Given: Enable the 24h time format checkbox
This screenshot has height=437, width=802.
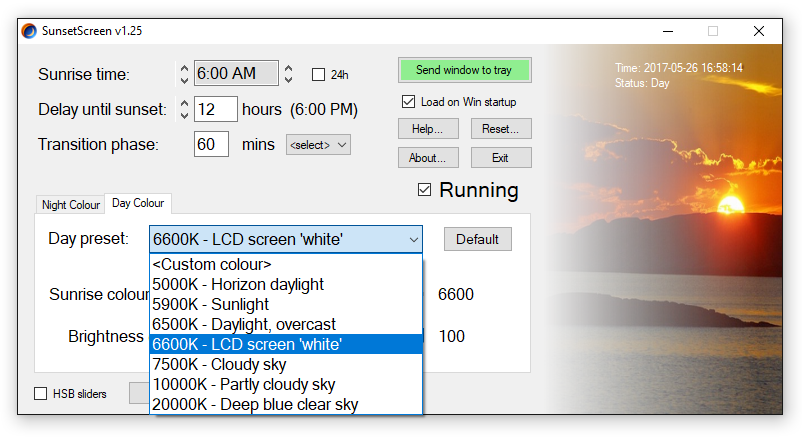Looking at the screenshot, I should click(318, 75).
